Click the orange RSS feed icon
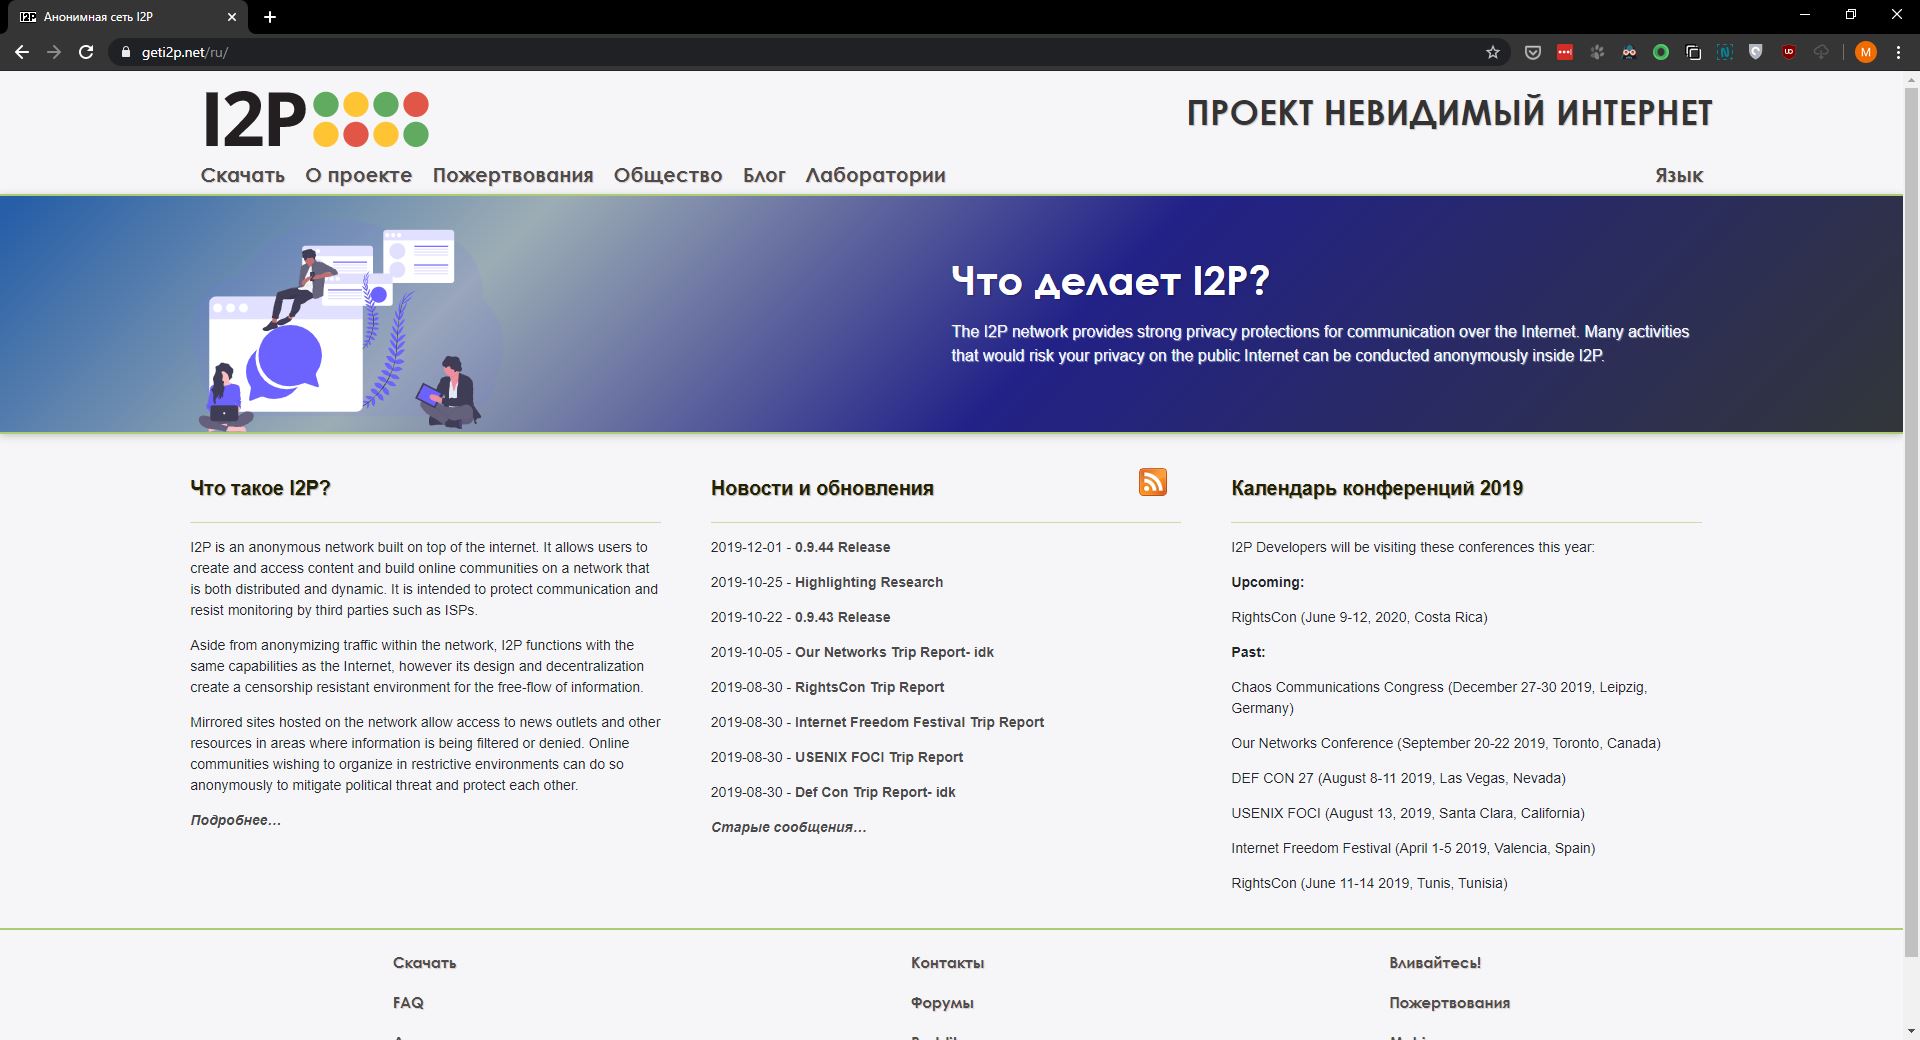 click(x=1152, y=482)
